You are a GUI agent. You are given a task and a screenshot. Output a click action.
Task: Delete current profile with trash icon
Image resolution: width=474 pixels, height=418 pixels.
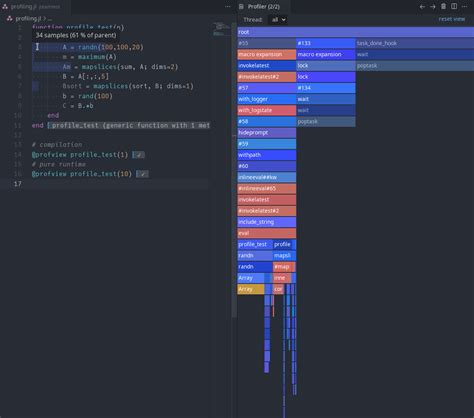click(443, 6)
